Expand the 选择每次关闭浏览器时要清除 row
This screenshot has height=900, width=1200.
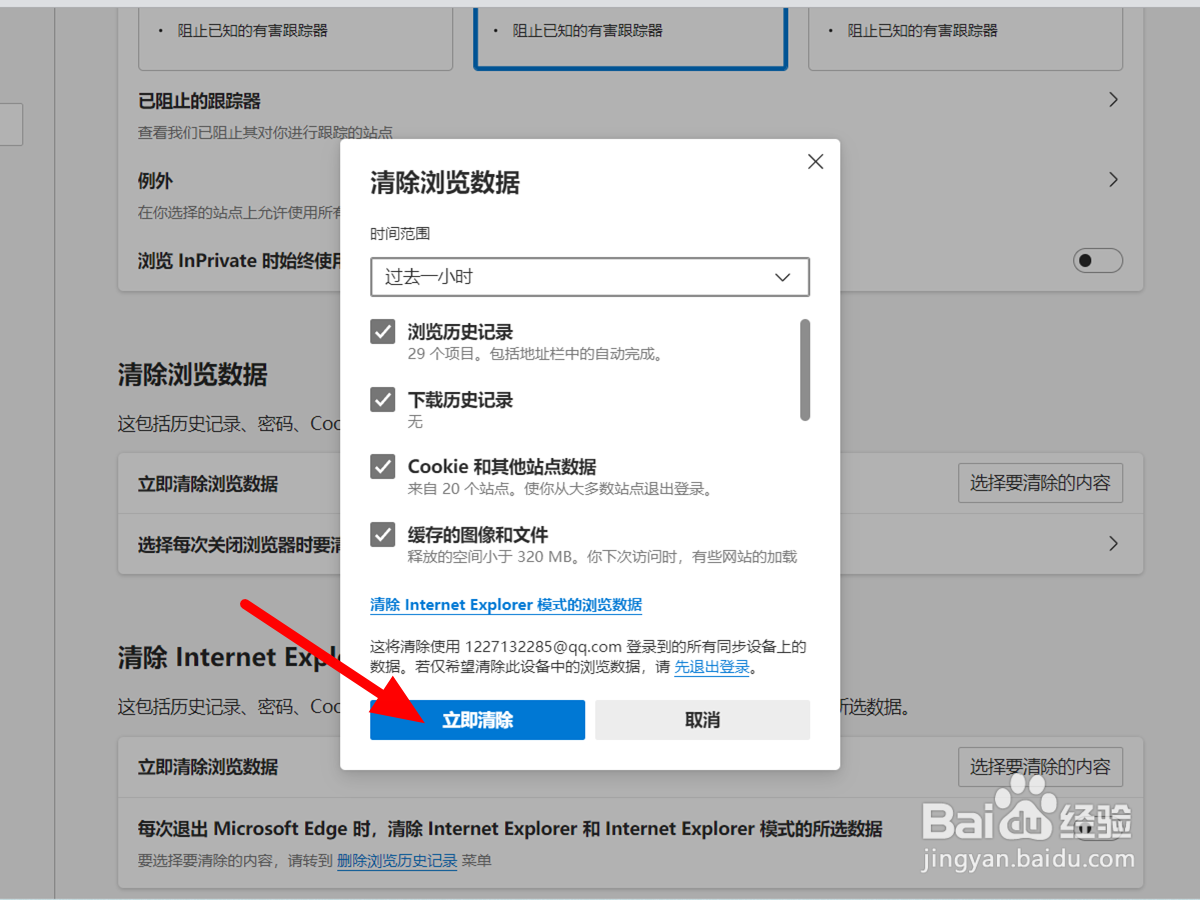click(1113, 544)
